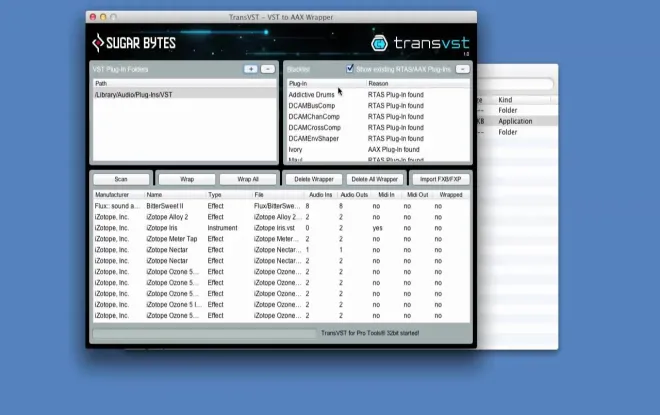Click the Scan button
660x415 pixels.
pos(121,179)
